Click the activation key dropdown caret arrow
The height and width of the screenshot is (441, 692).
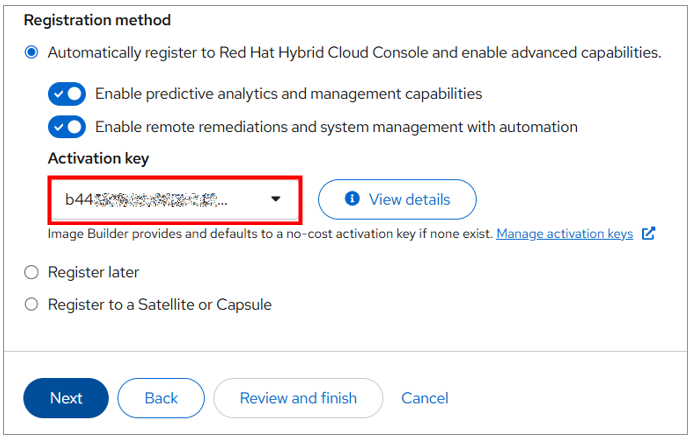276,199
